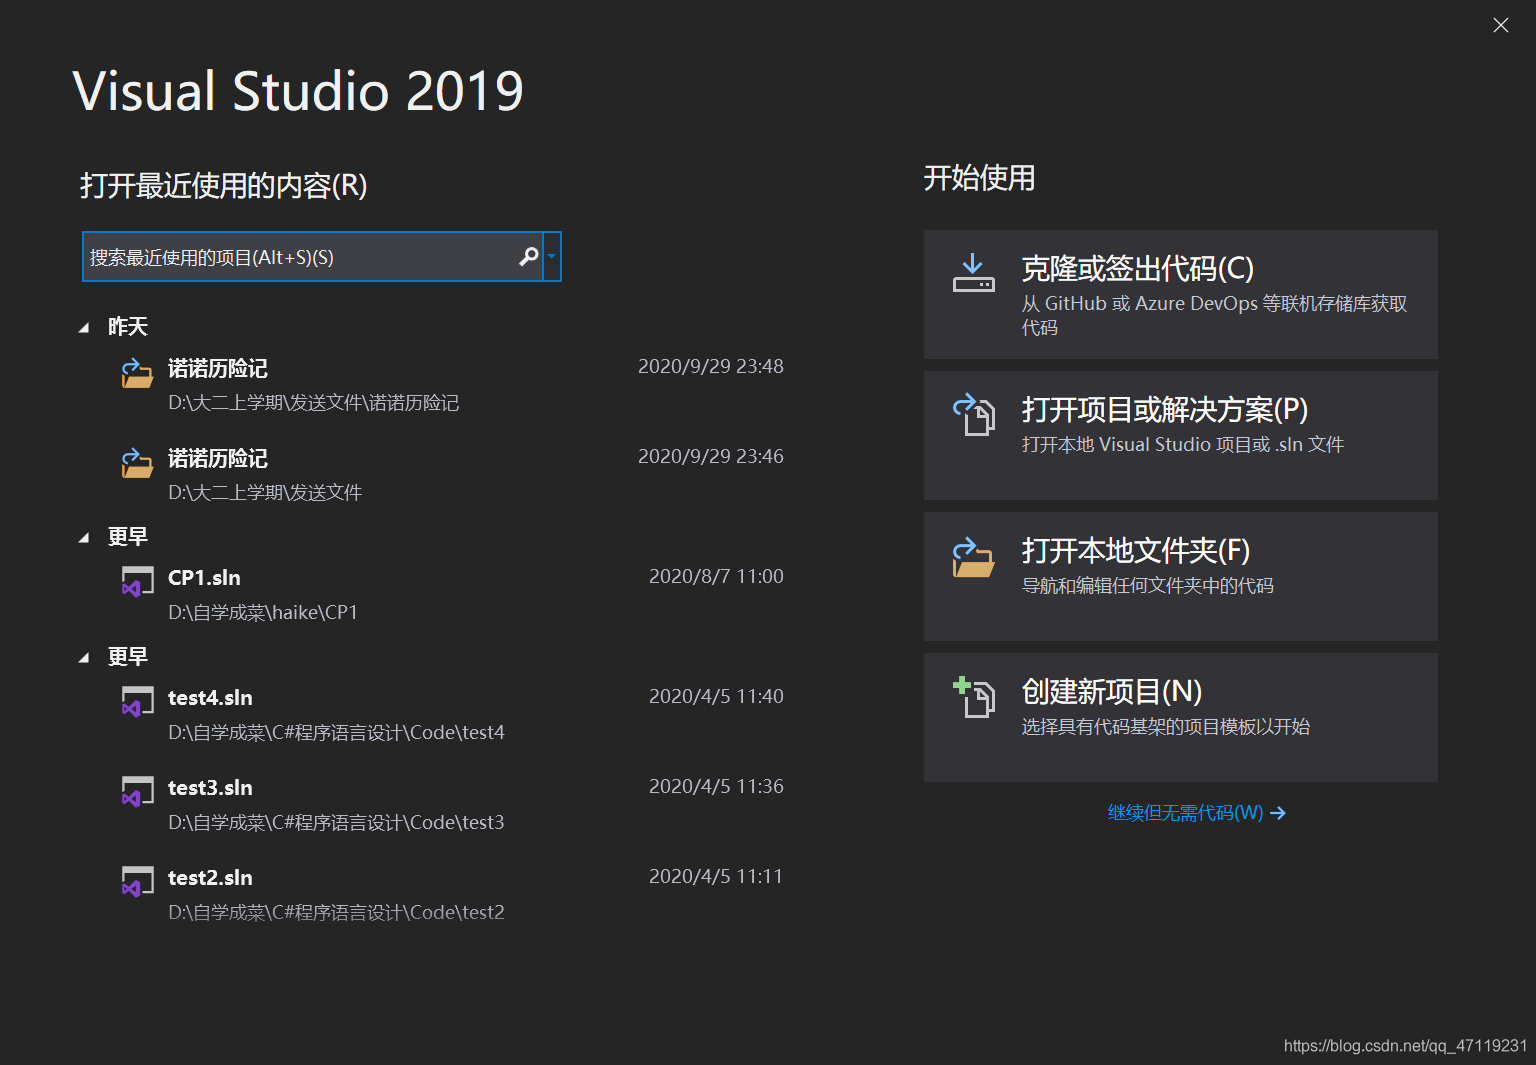Viewport: 1536px width, 1065px height.
Task: Click path D:\自学成菜\haike\CP1
Action: (263, 613)
